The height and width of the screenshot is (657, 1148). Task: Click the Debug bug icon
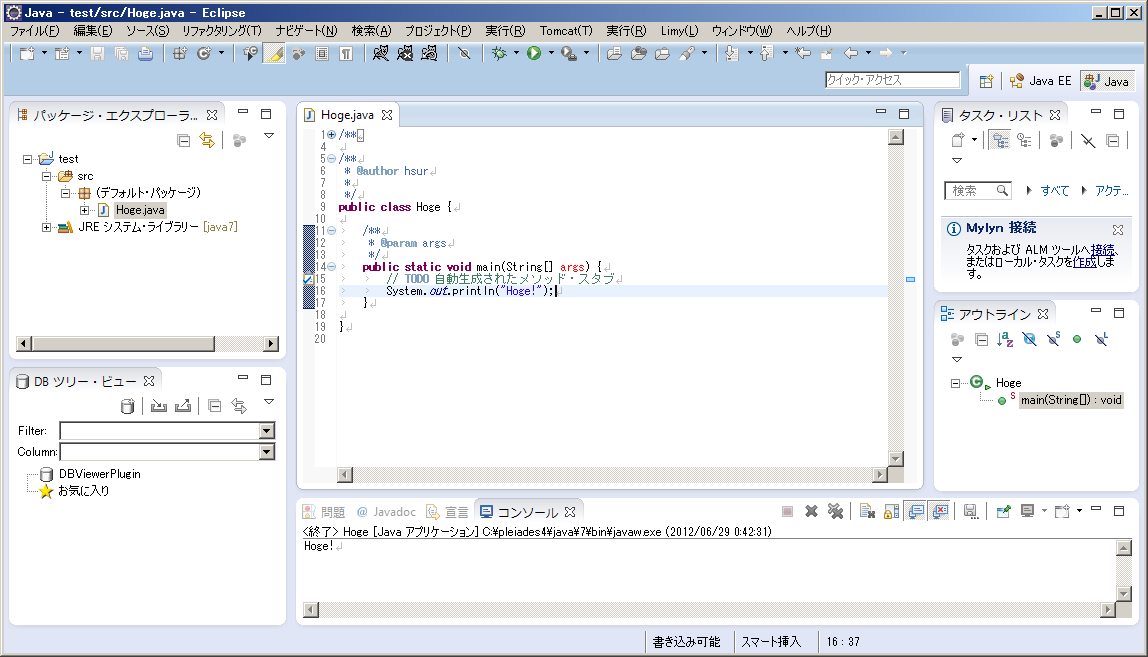(499, 53)
